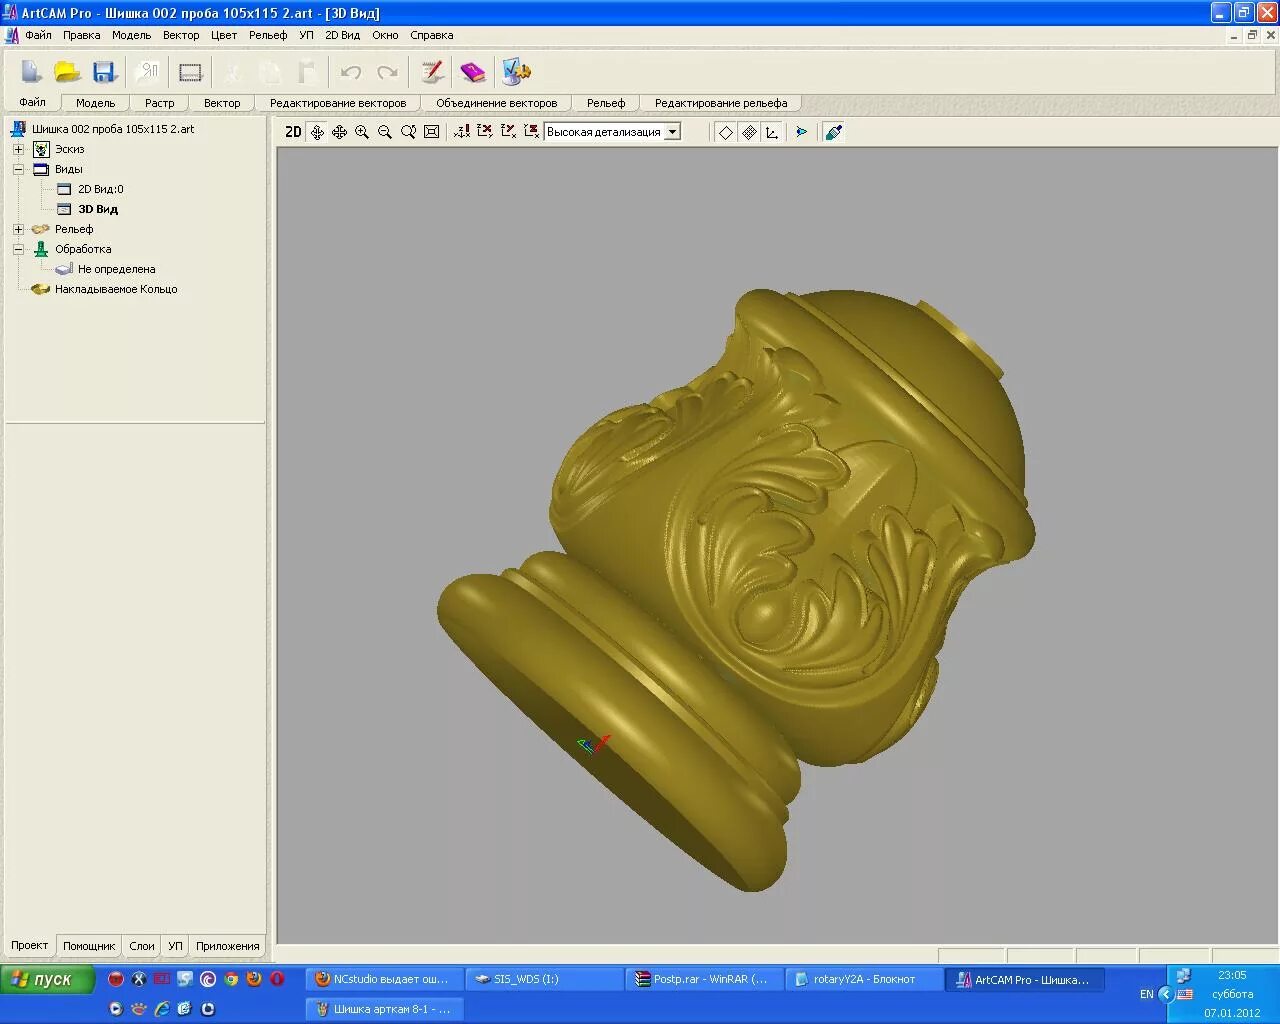
Task: Open the notes pencil-and-paper icon
Action: click(432, 72)
